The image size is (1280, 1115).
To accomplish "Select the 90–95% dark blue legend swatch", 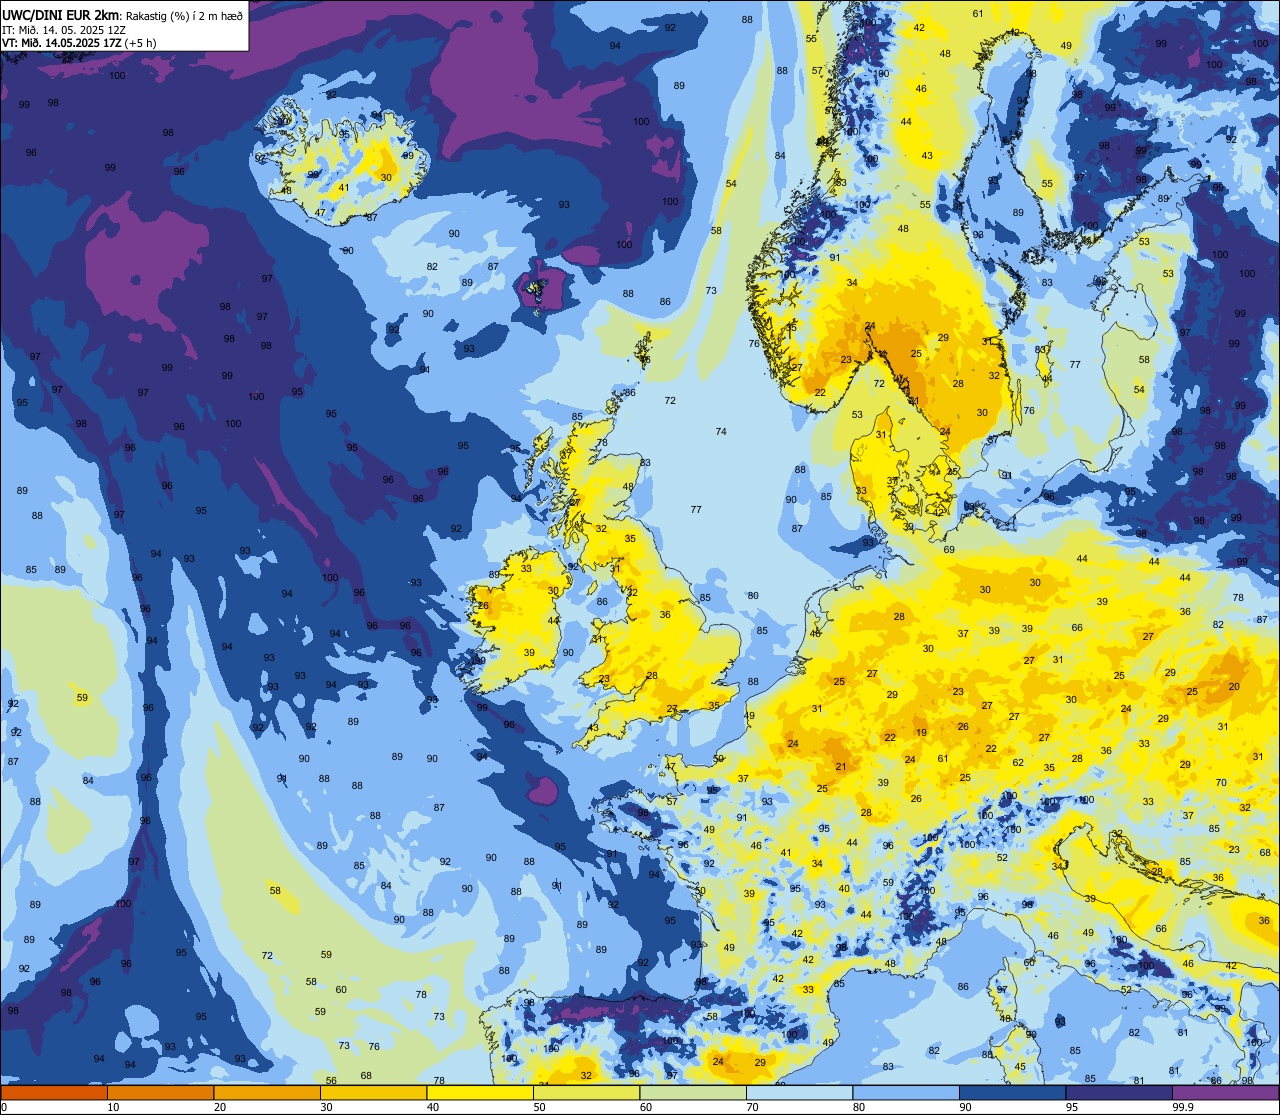I will (x=1012, y=1092).
